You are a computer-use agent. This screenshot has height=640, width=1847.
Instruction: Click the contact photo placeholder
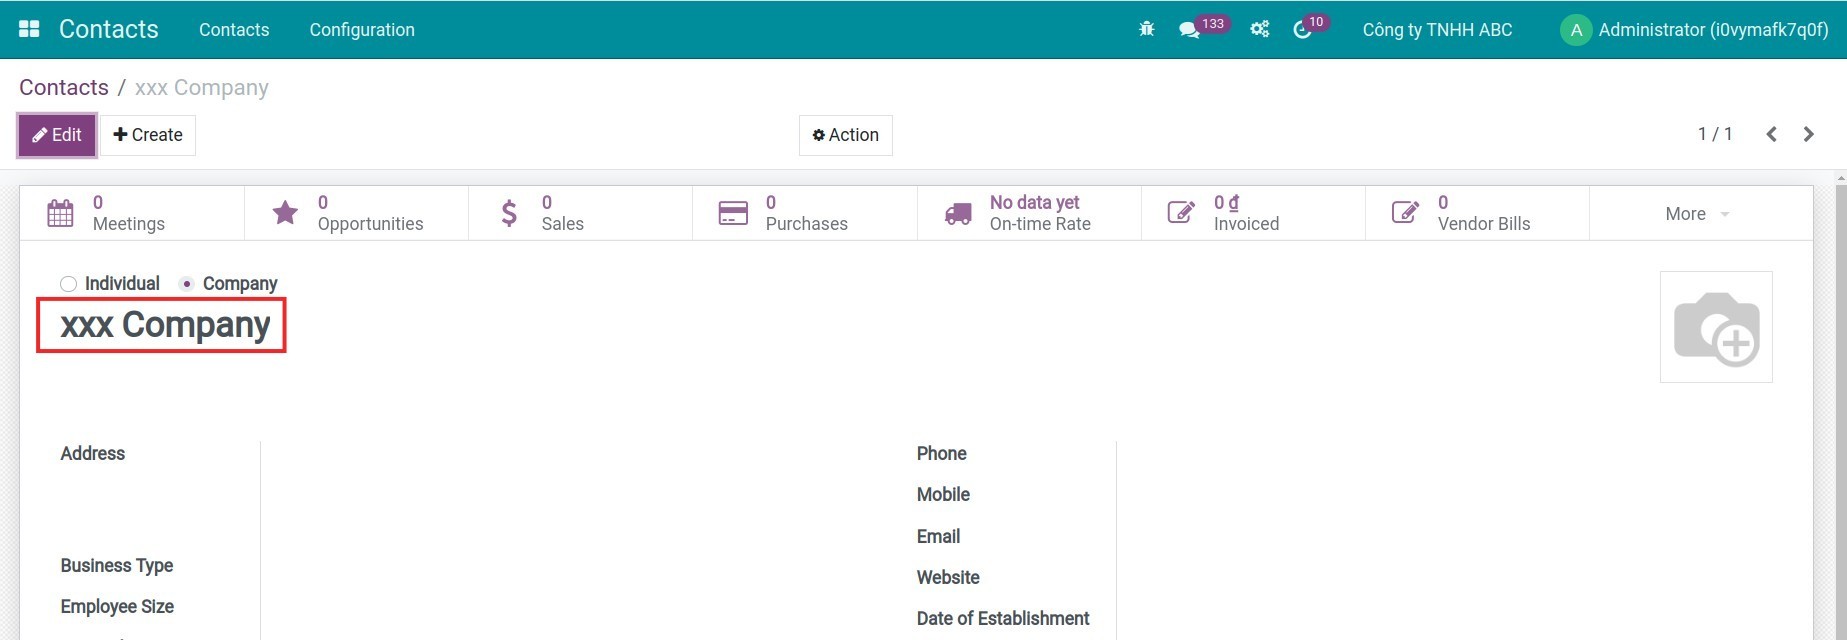1715,327
